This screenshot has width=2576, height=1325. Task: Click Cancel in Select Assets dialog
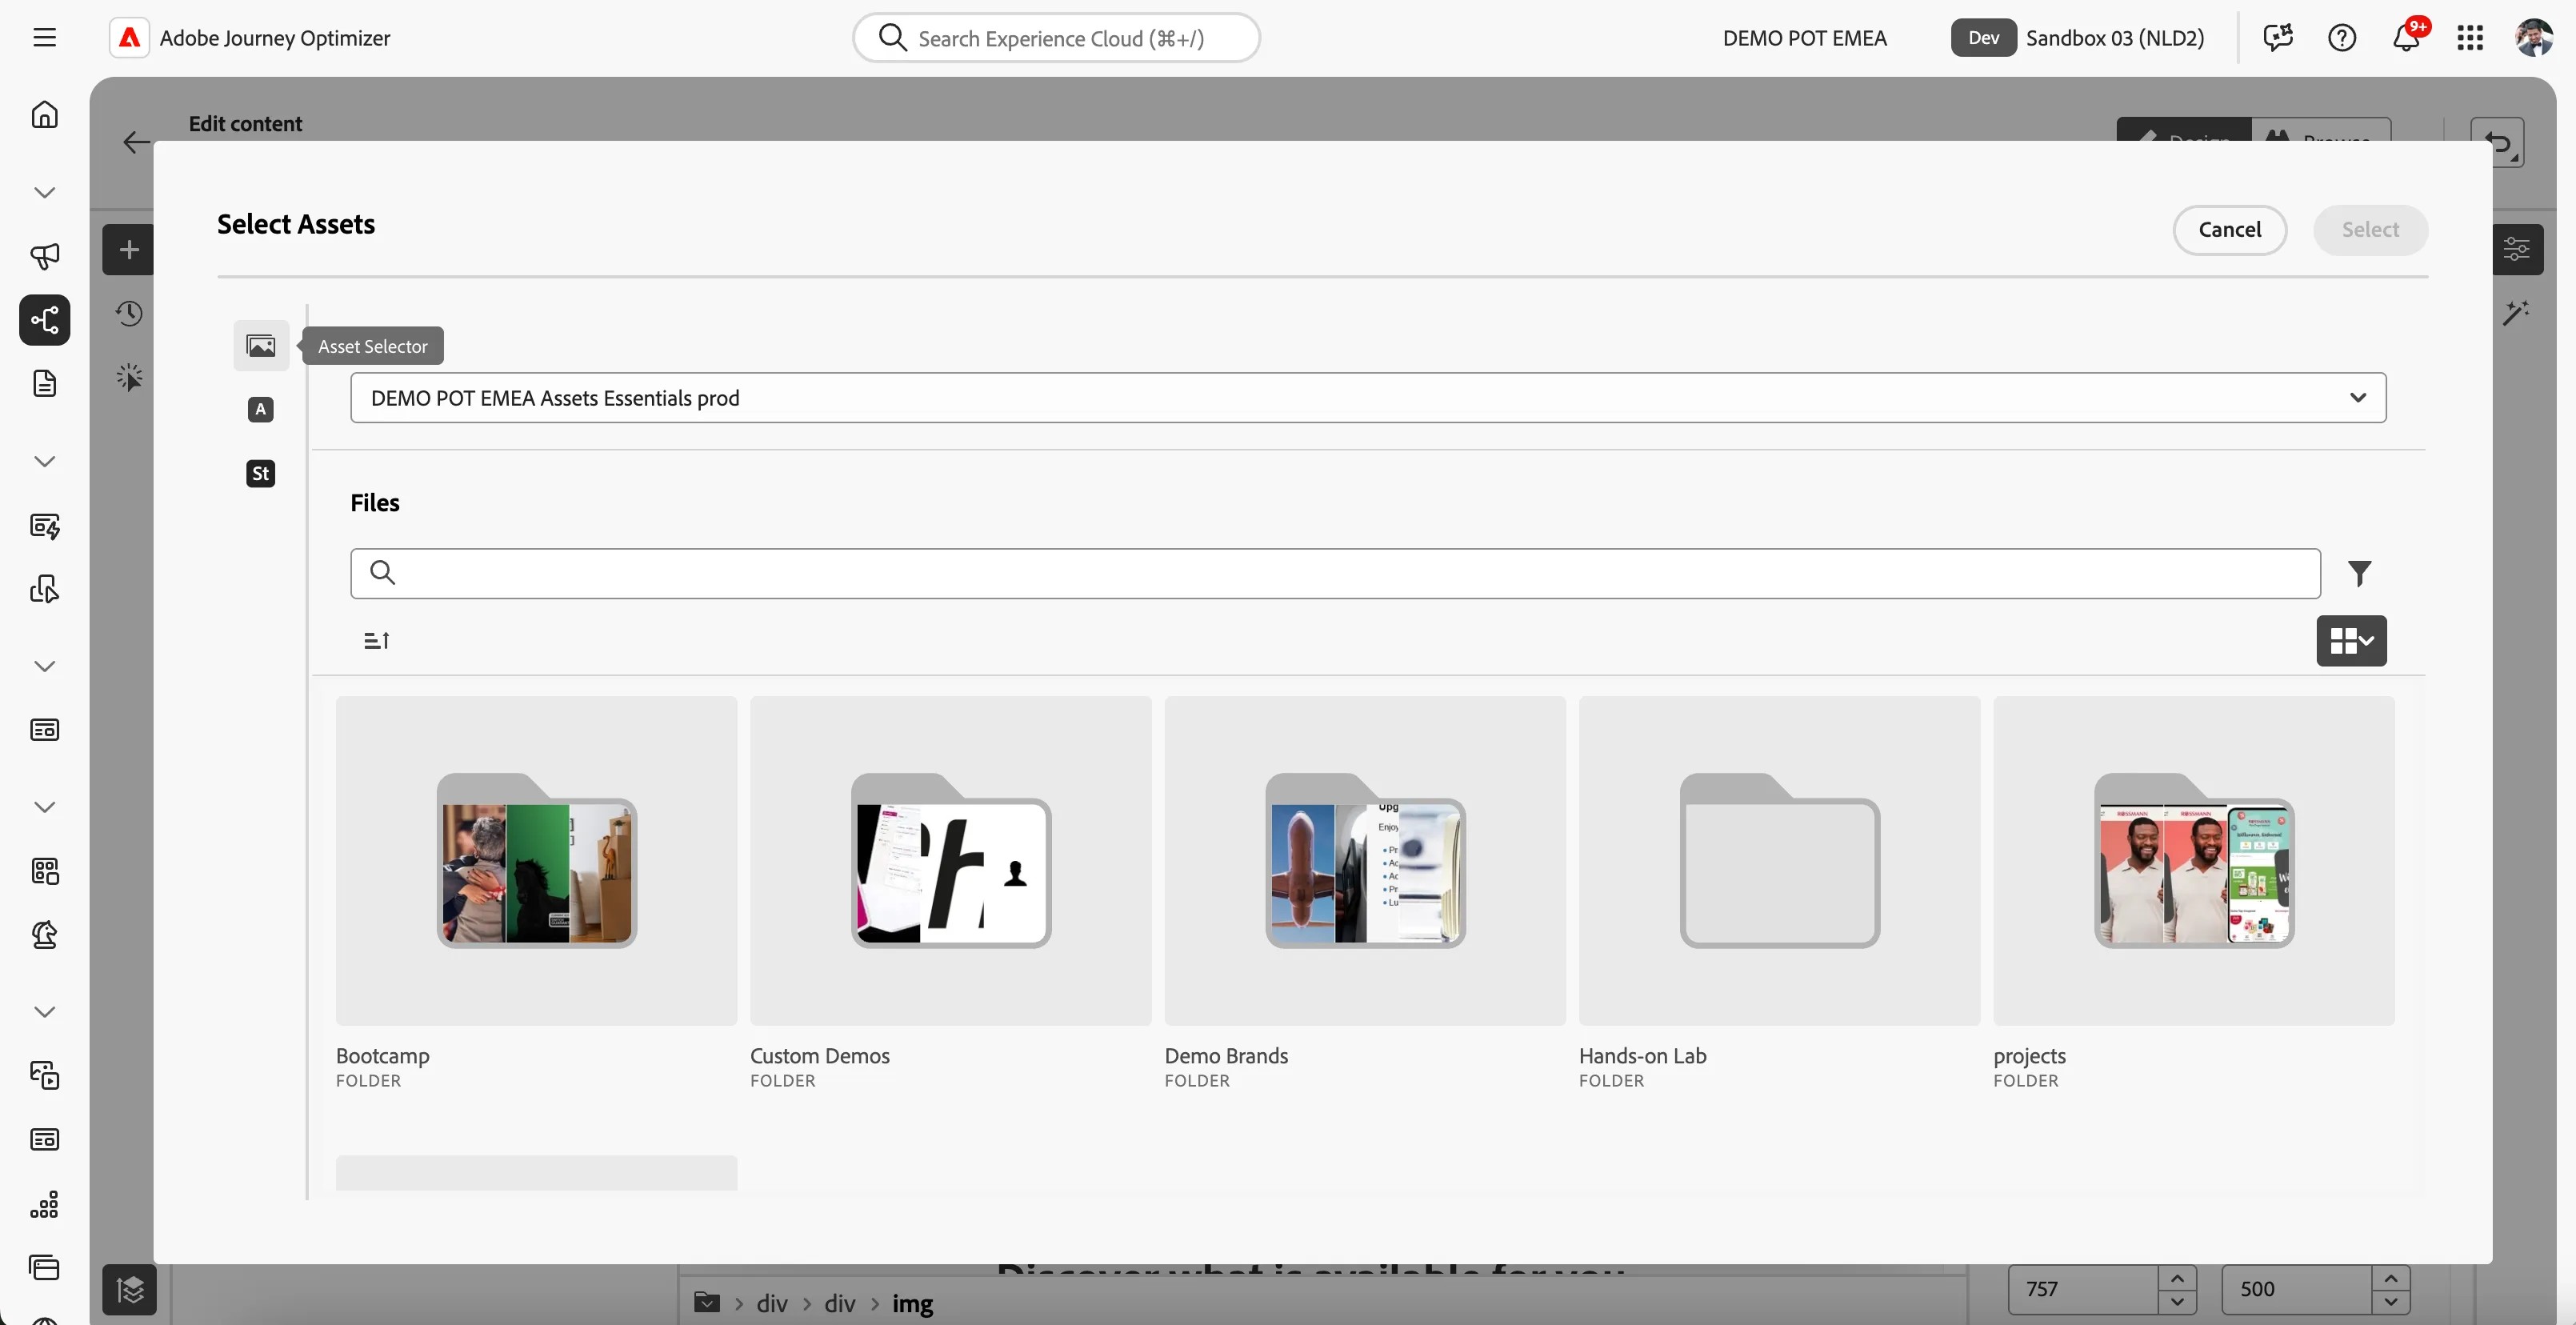[2229, 230]
